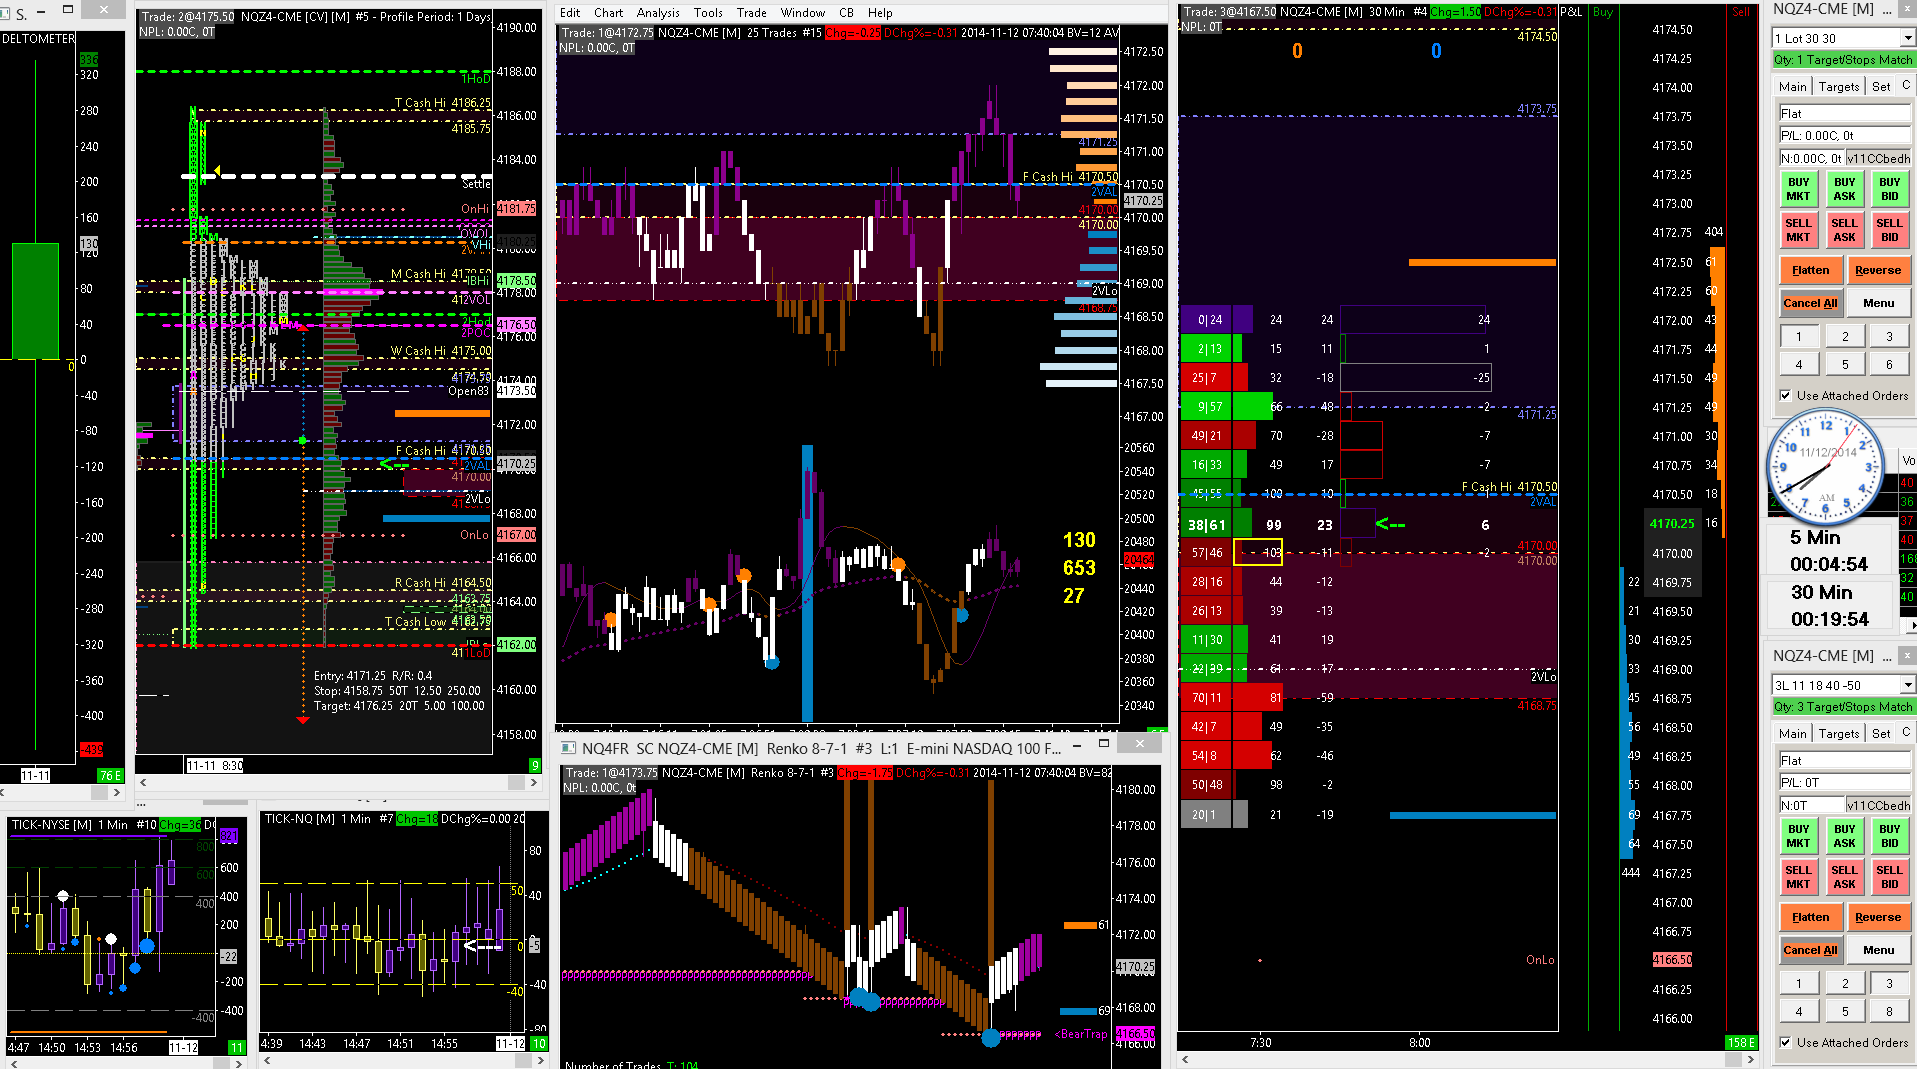This screenshot has height=1069, width=1917.
Task: Click quantity button 8 in the lower trade window
Action: click(1889, 1011)
